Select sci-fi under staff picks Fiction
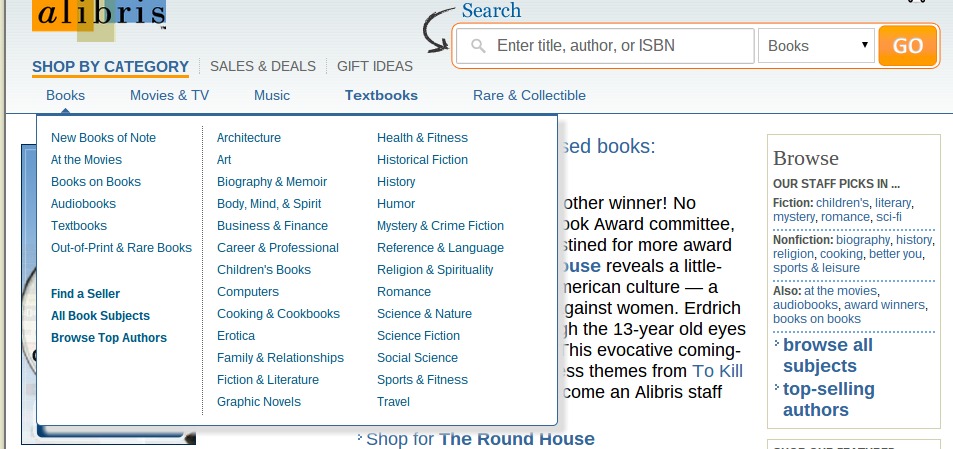Image resolution: width=953 pixels, height=449 pixels. 889,217
